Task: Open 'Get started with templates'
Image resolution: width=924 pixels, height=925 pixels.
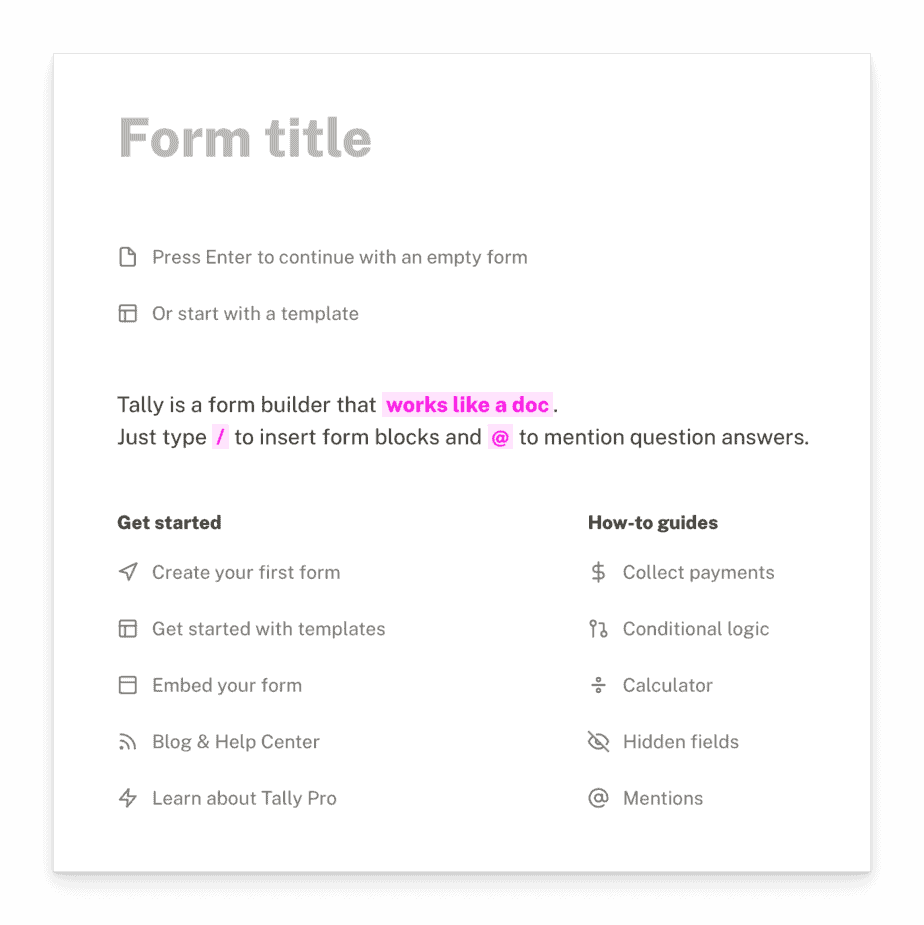Action: pyautogui.click(x=268, y=628)
